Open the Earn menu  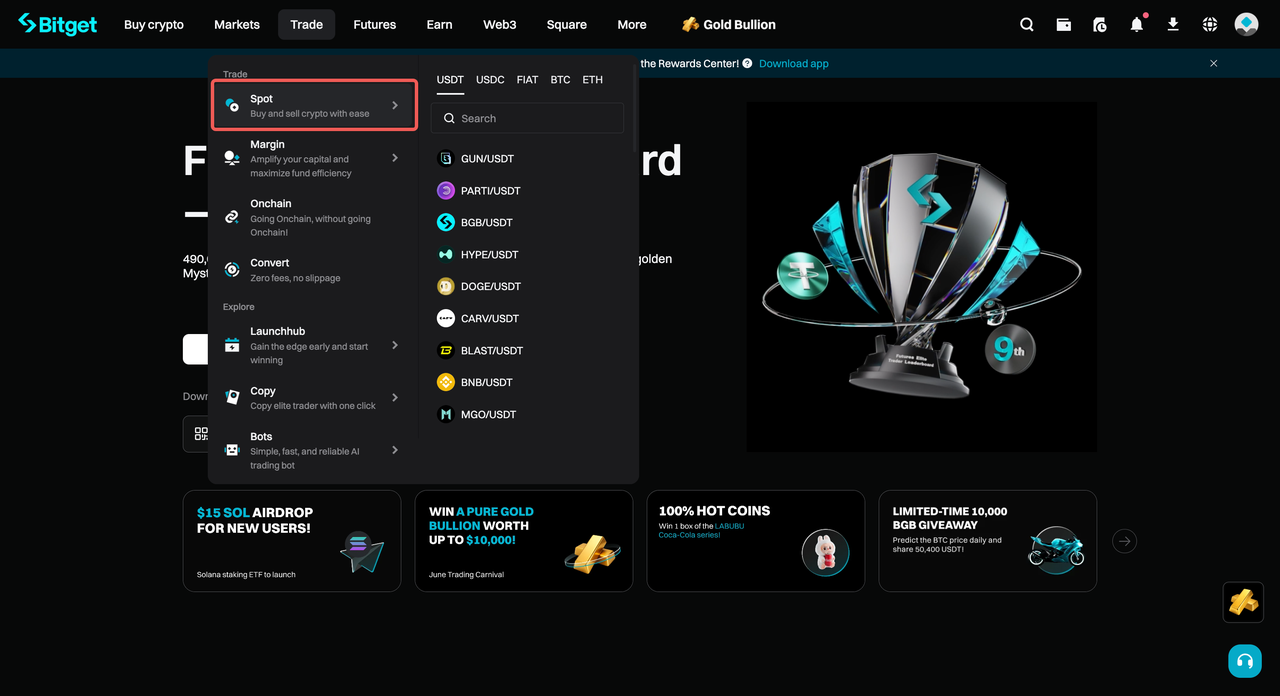(x=440, y=24)
